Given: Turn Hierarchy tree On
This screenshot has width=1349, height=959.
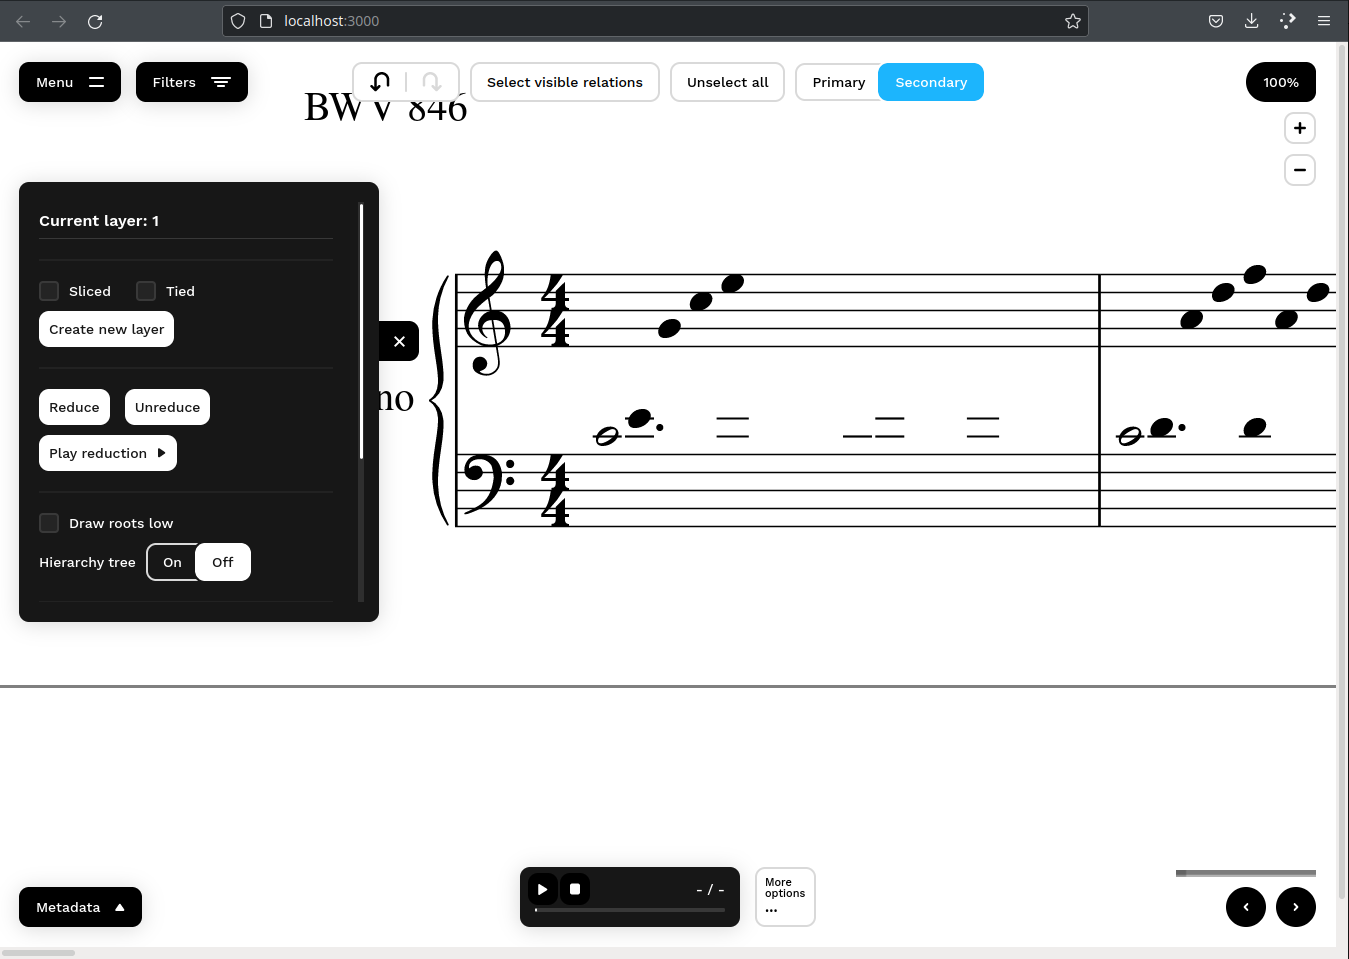Looking at the screenshot, I should [172, 562].
